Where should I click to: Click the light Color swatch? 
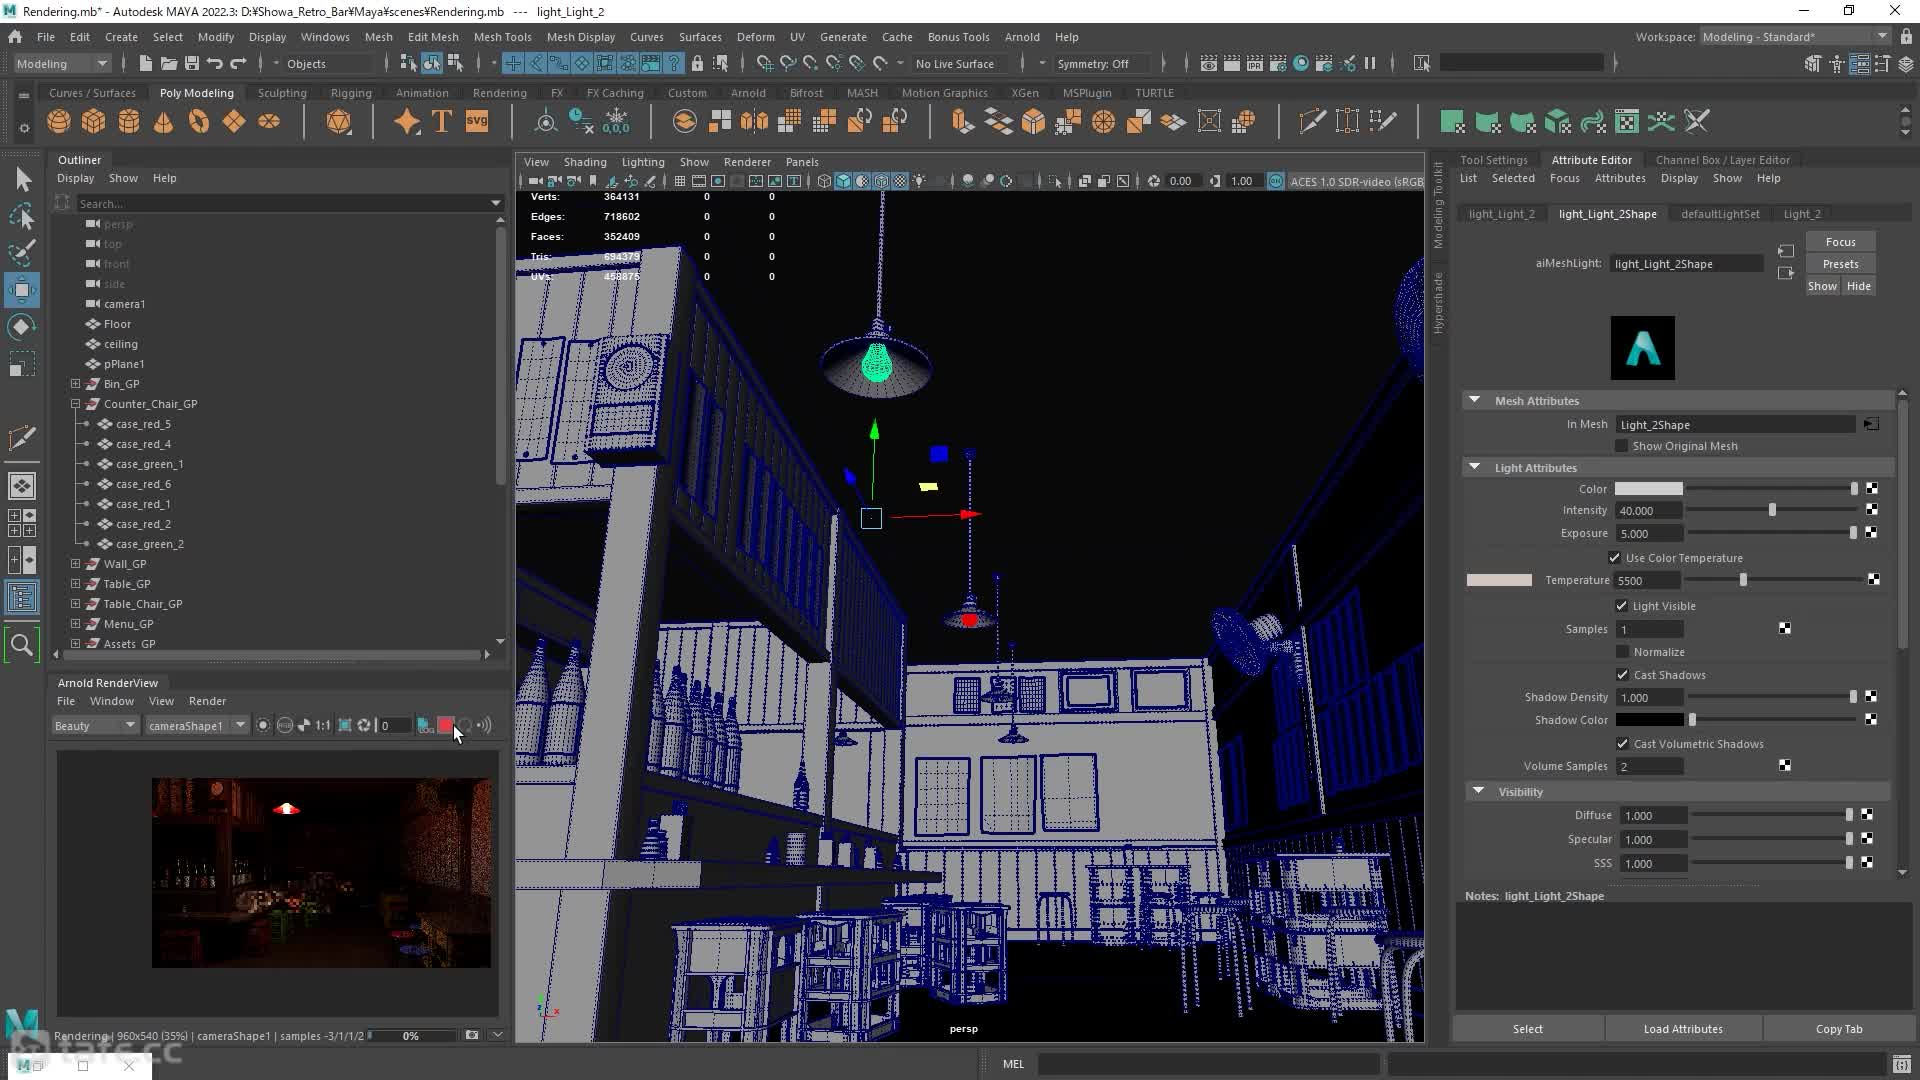(x=1648, y=489)
